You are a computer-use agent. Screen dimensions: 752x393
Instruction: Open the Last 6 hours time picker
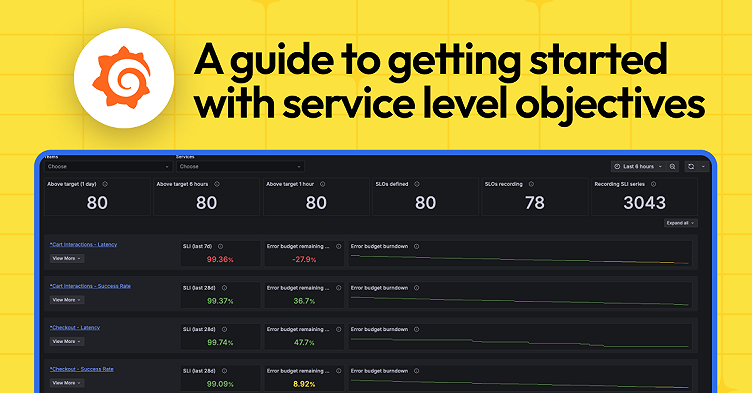pos(638,167)
